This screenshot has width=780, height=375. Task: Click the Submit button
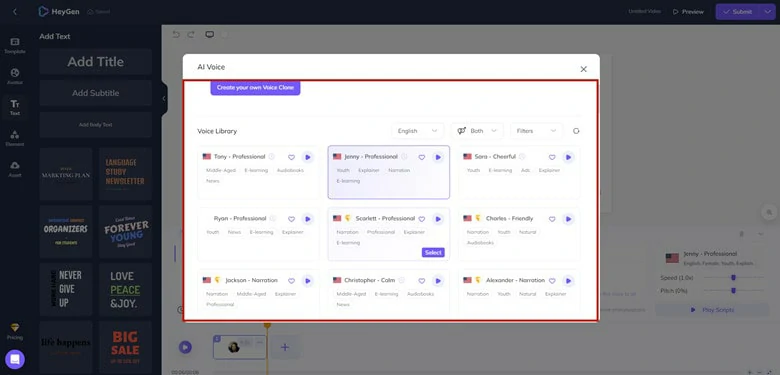(738, 11)
